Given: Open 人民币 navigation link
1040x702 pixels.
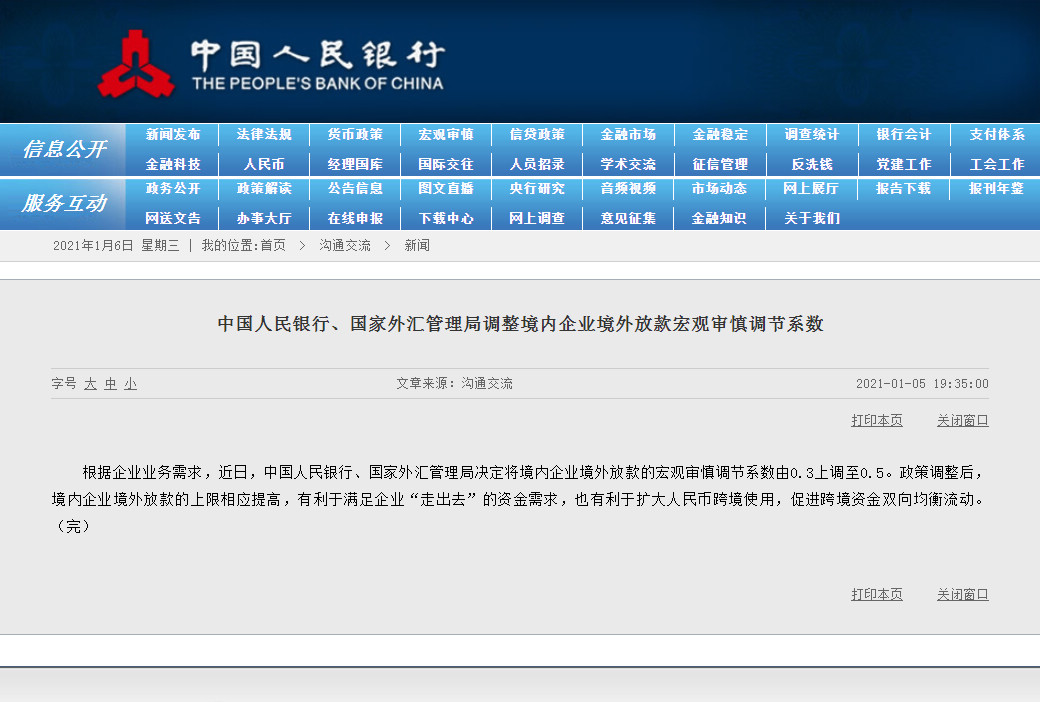Looking at the screenshot, I should [x=264, y=164].
